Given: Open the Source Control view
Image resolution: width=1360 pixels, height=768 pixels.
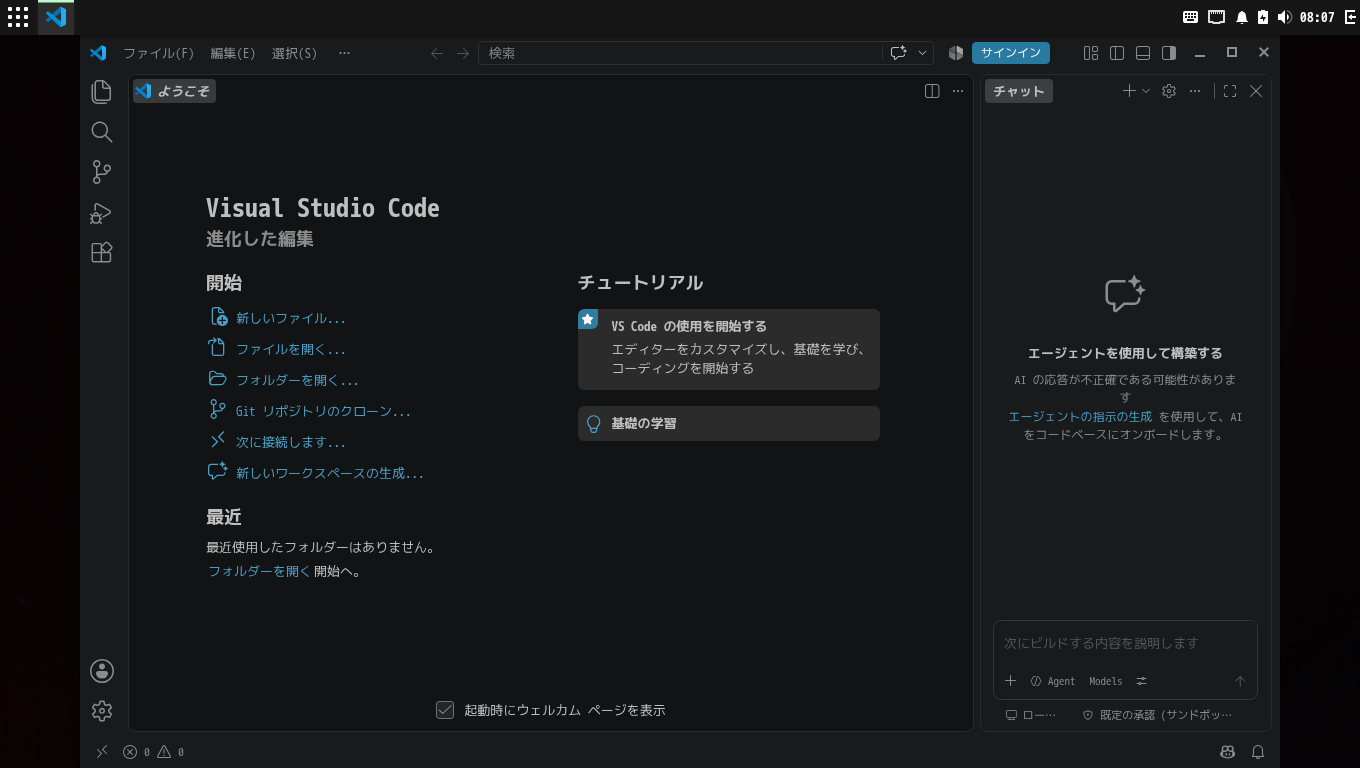Looking at the screenshot, I should click(101, 172).
